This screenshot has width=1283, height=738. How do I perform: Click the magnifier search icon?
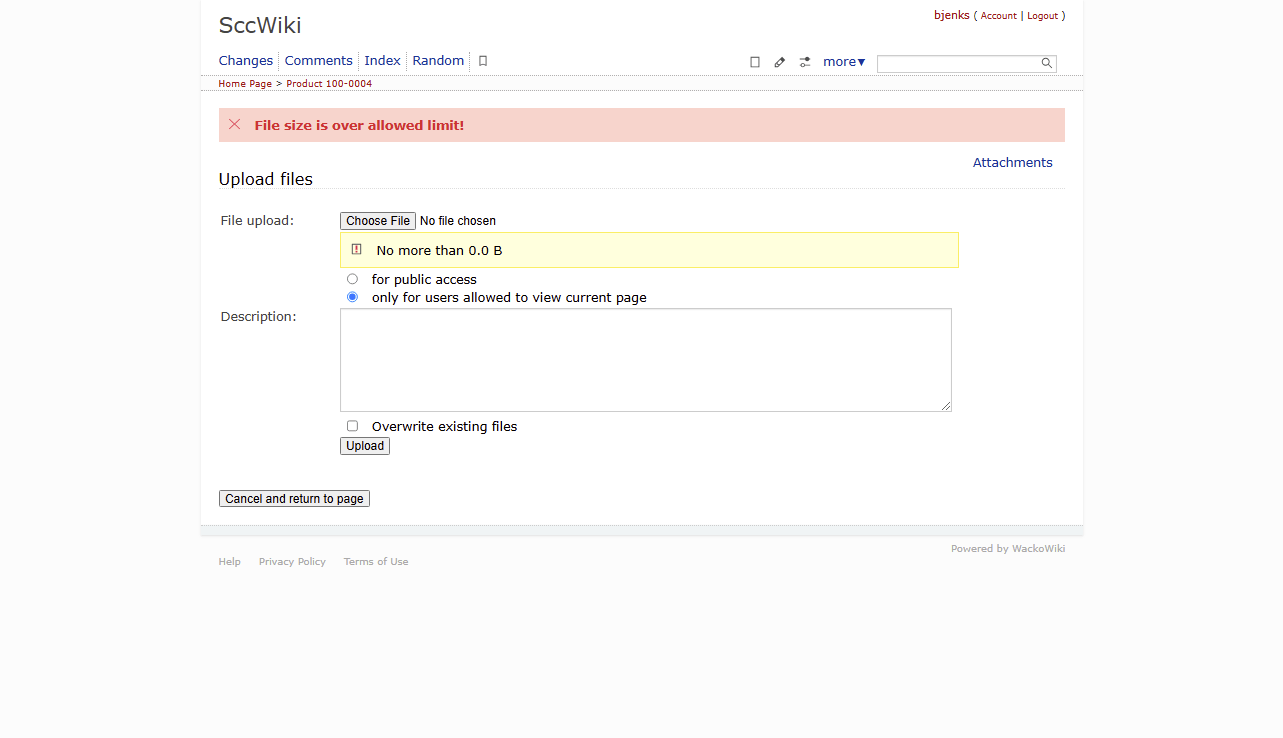[x=1047, y=63]
